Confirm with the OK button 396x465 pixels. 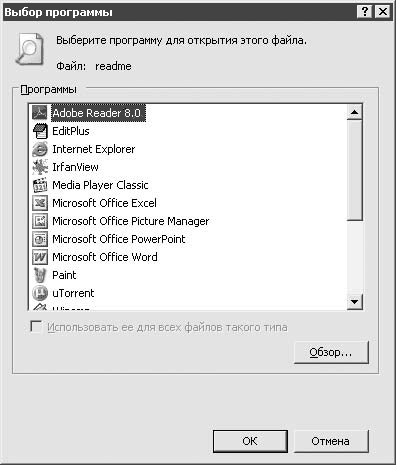[x=250, y=441]
